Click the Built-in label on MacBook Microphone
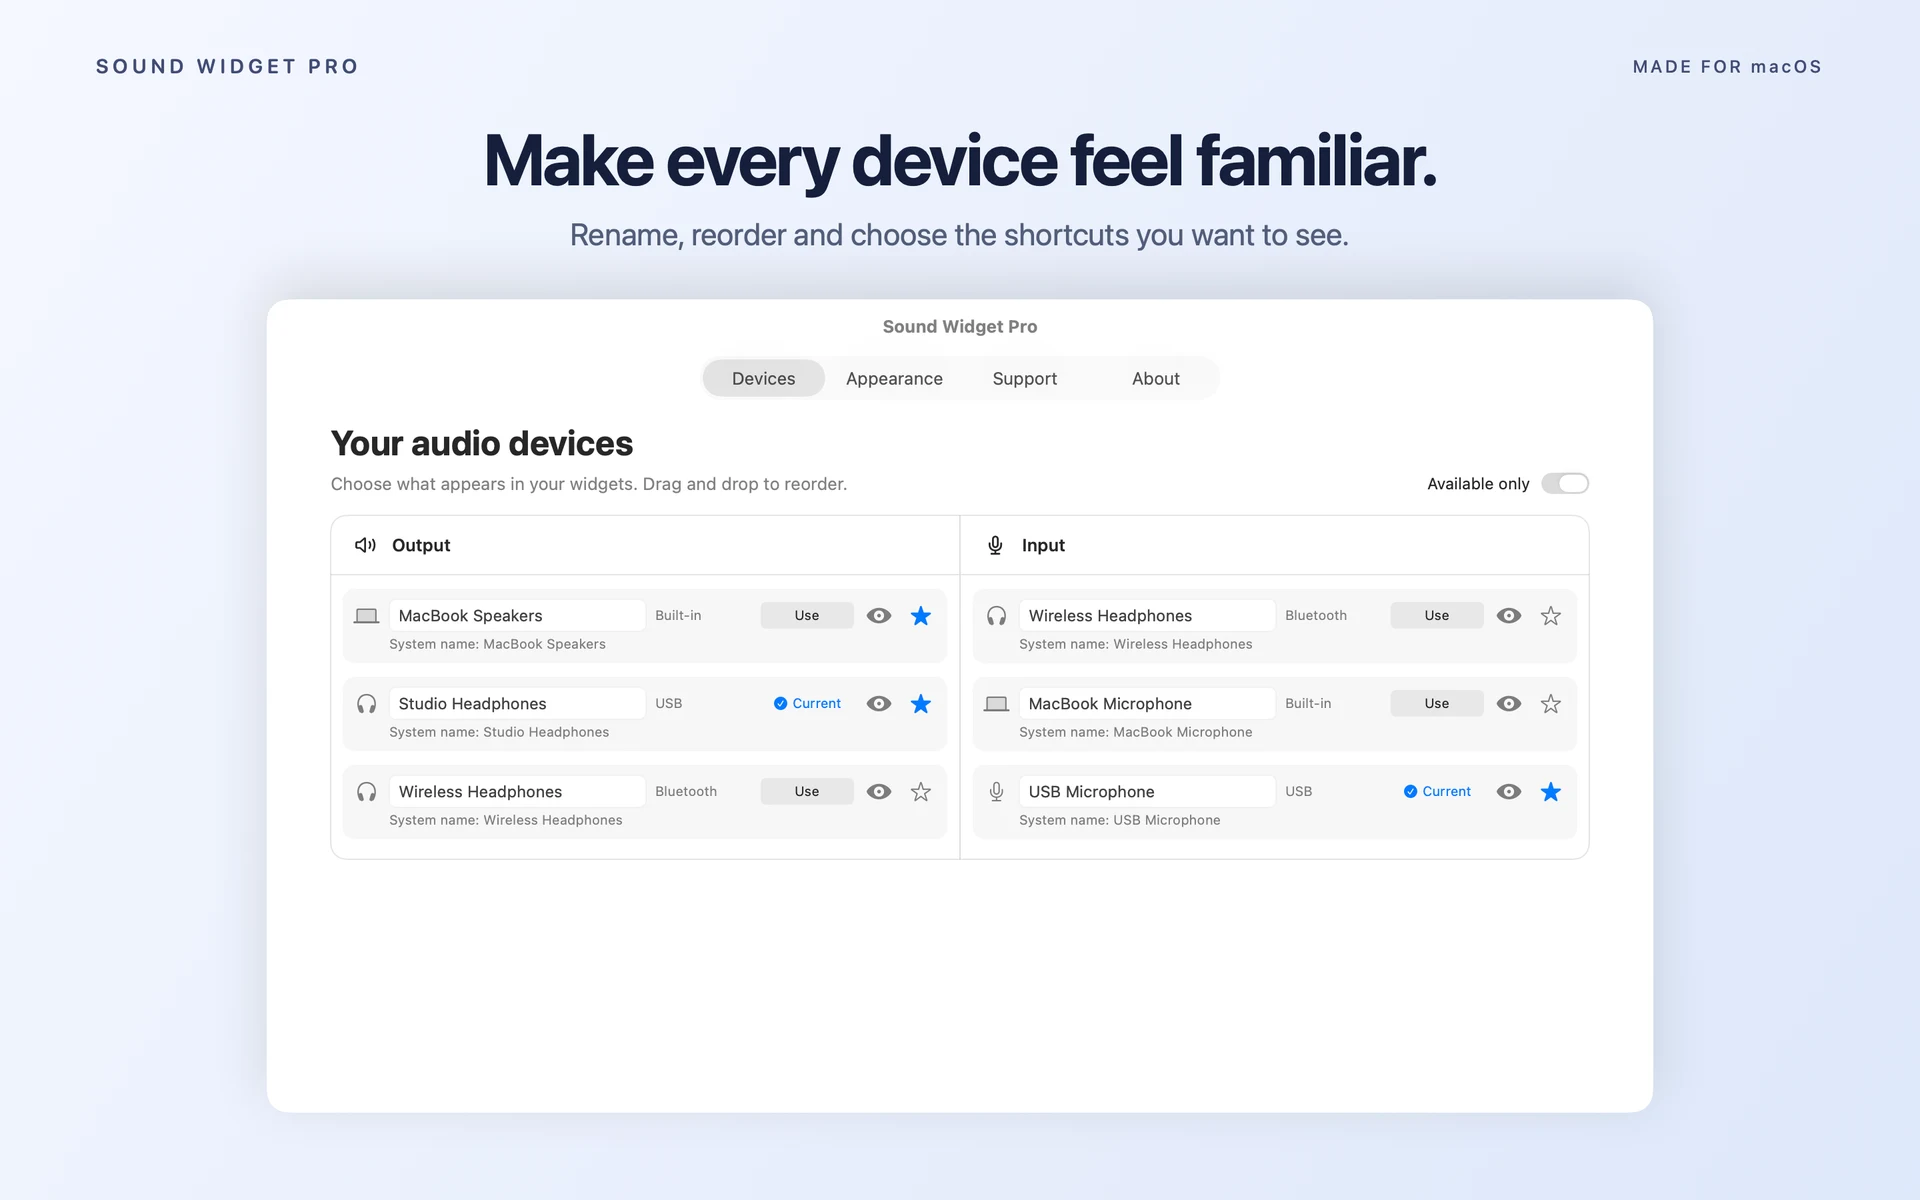Viewport: 1920px width, 1200px height. click(x=1308, y=704)
